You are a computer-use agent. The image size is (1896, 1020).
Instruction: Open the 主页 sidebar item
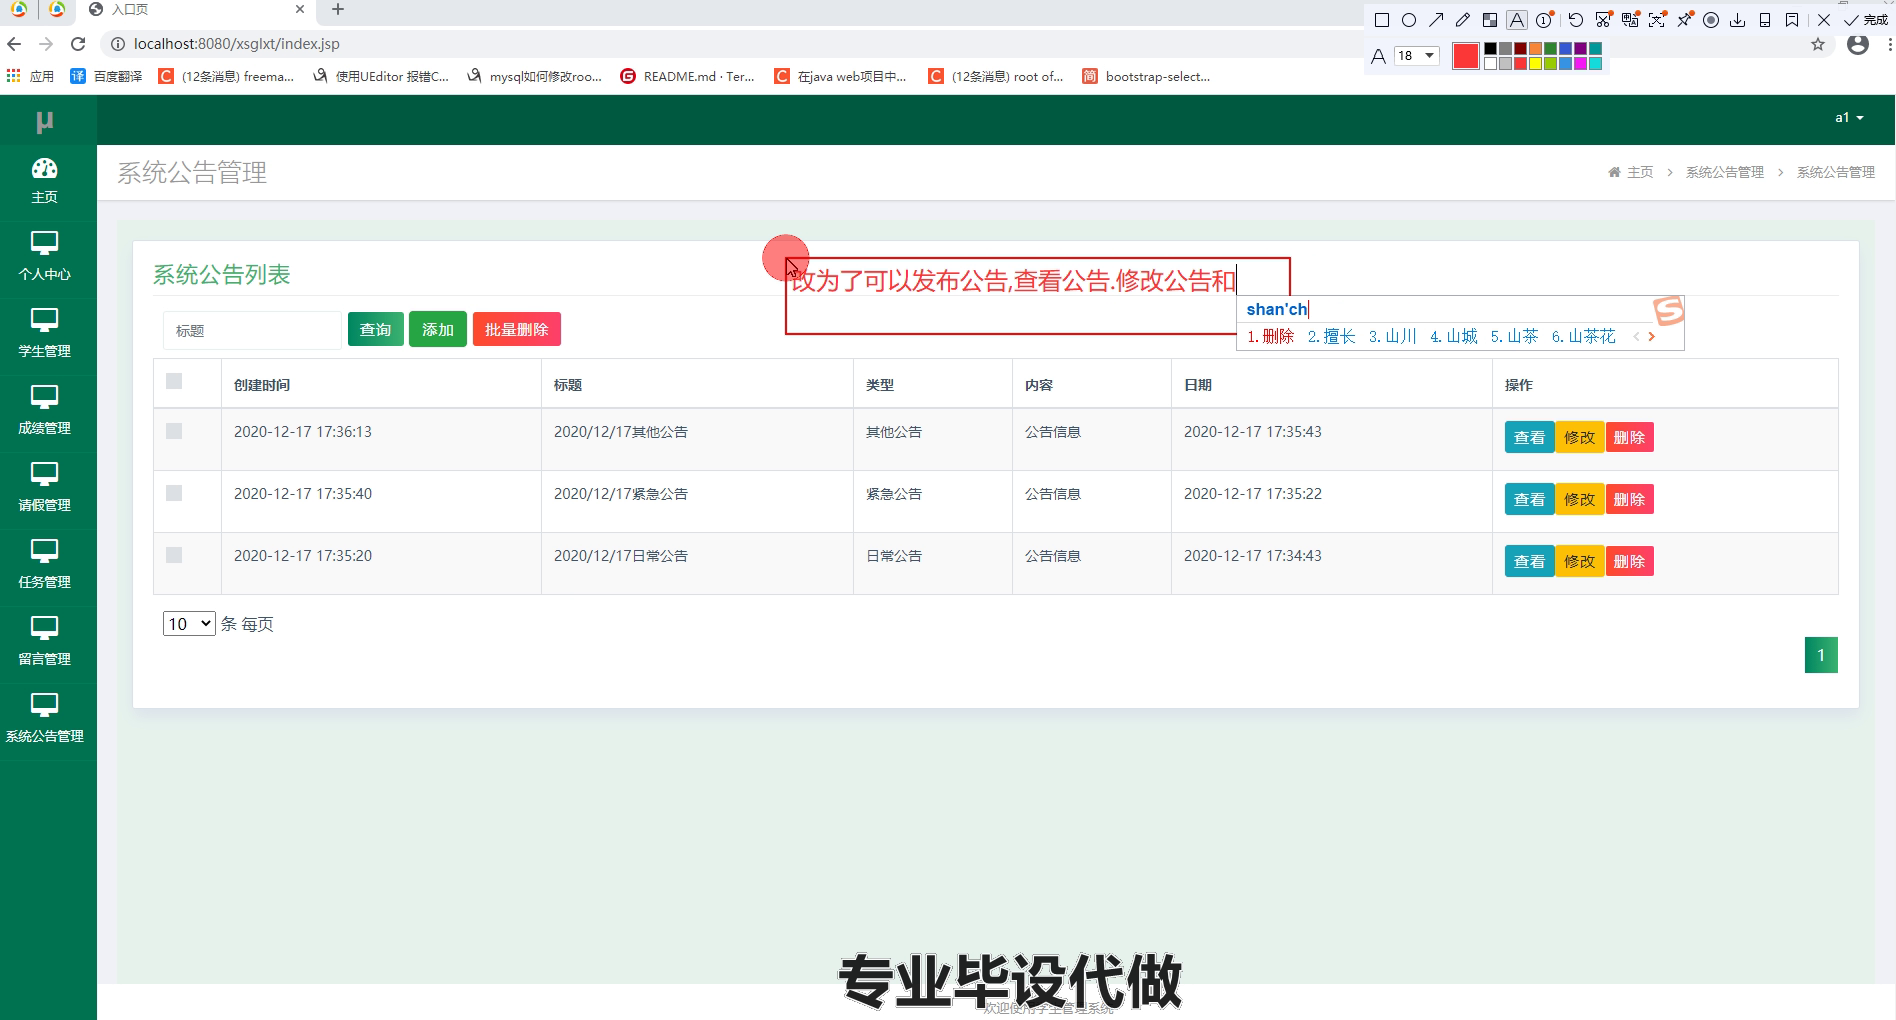click(x=45, y=181)
